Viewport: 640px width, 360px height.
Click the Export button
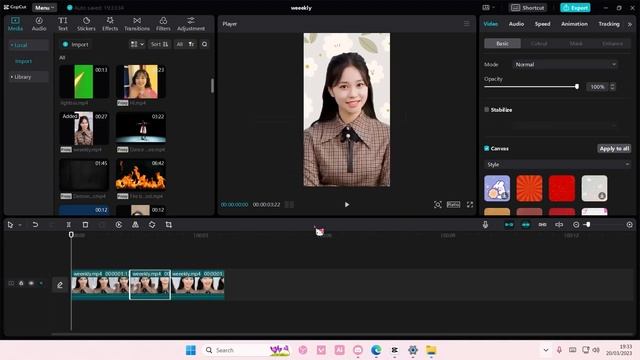tap(575, 7)
